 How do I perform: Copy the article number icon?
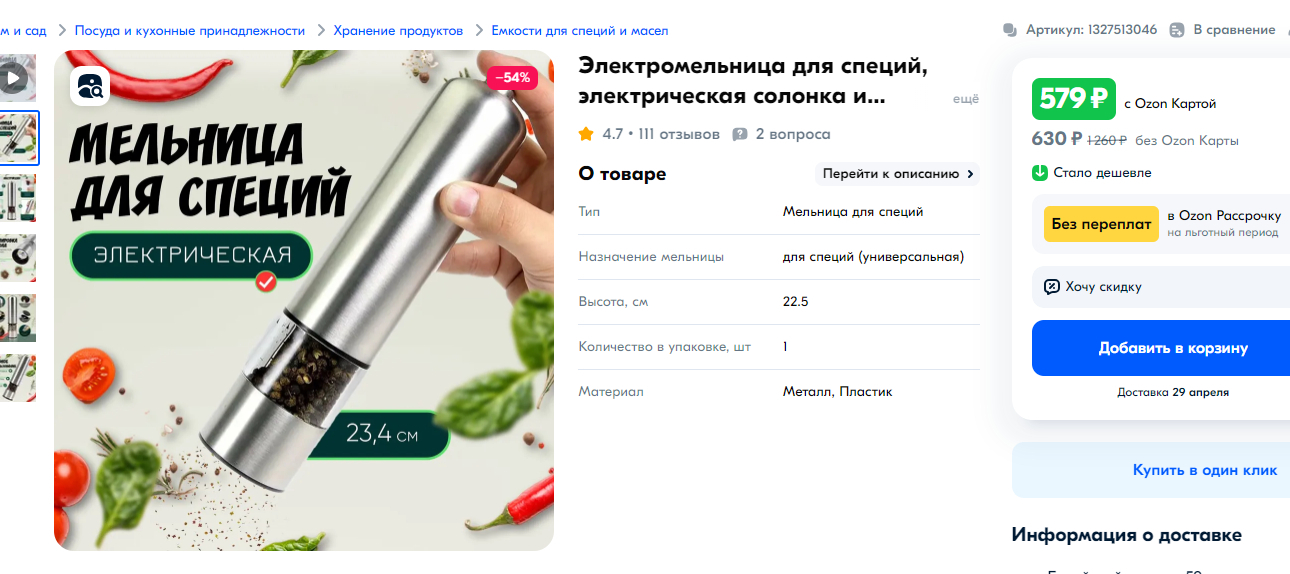point(1010,30)
